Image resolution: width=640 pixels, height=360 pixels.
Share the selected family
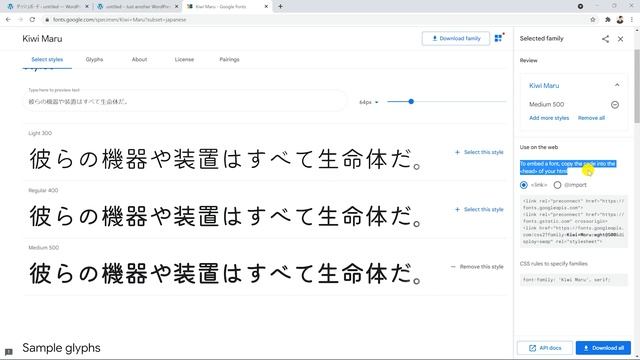coord(605,39)
